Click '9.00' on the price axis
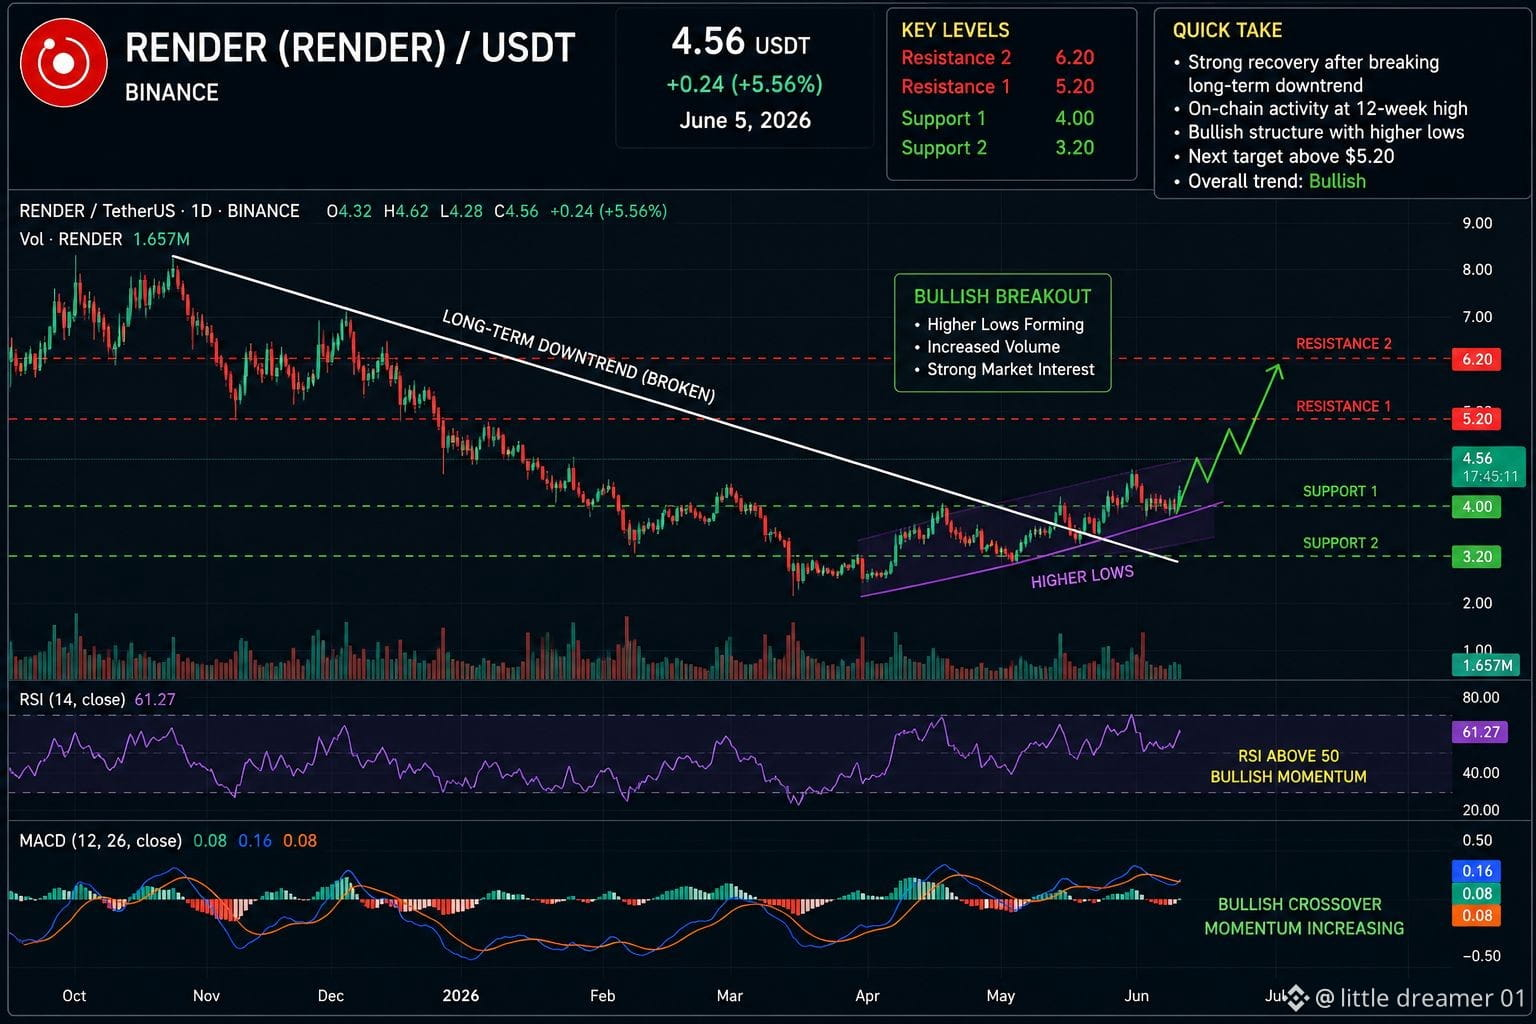1536x1024 pixels. (x=1477, y=223)
